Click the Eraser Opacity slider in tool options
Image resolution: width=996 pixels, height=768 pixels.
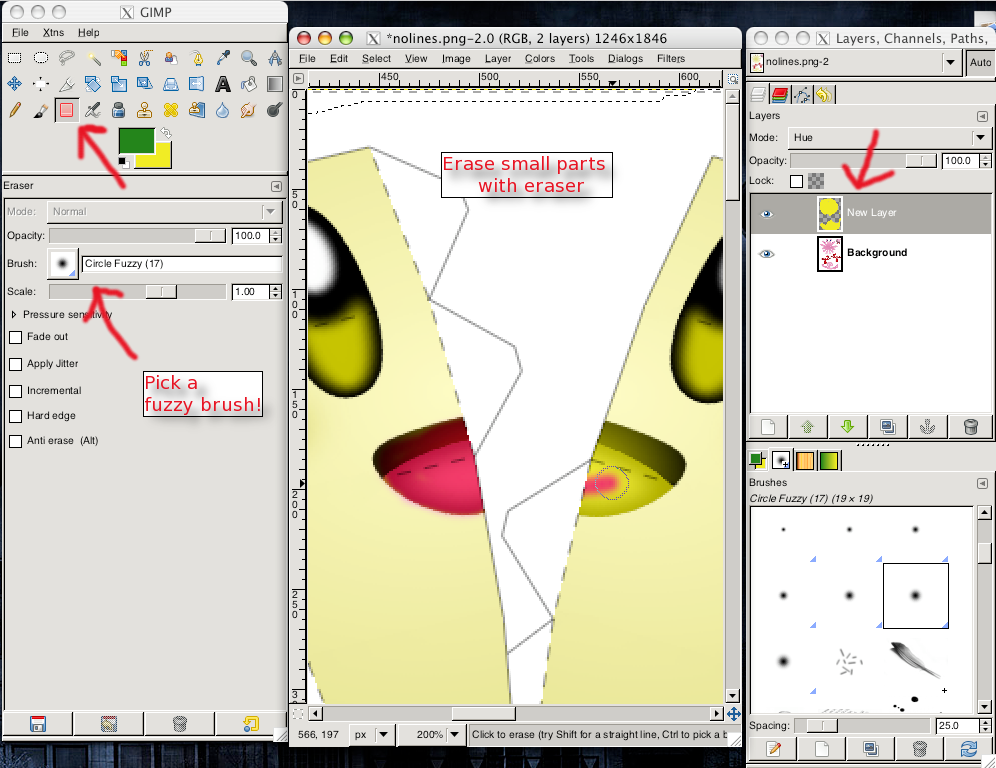pos(137,236)
